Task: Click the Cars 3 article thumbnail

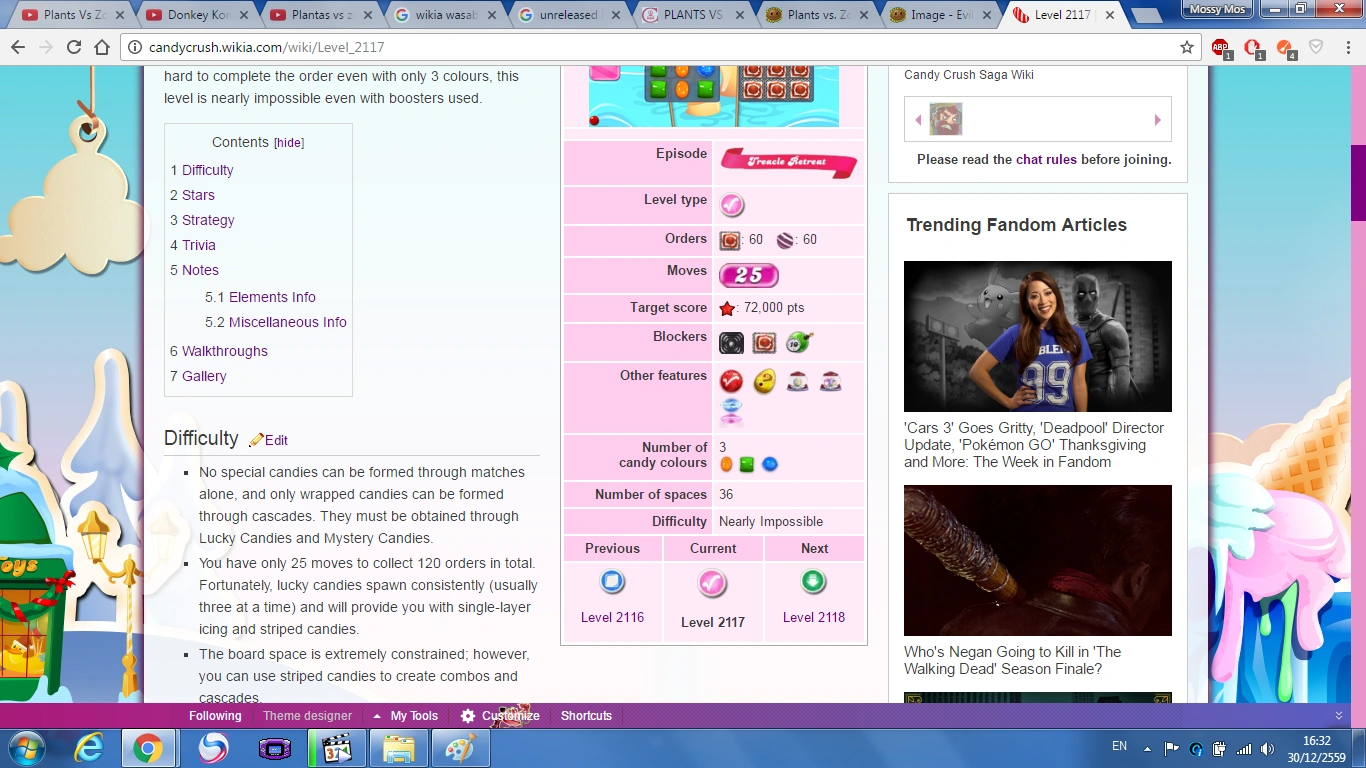Action: pos(1037,336)
